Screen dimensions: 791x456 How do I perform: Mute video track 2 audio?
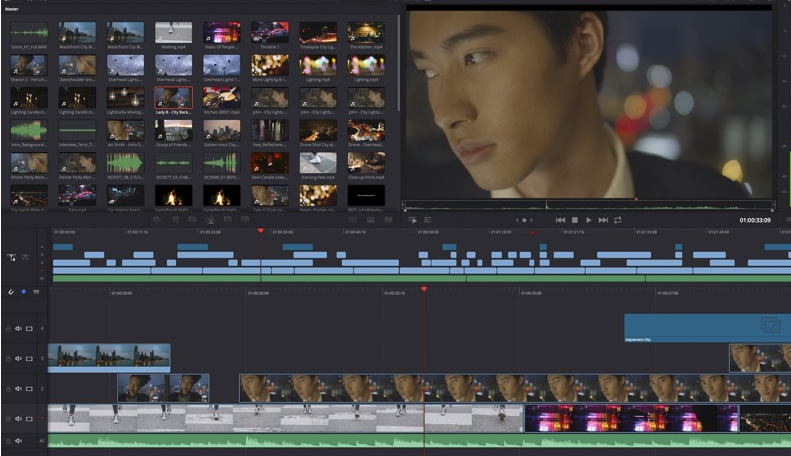click(19, 389)
